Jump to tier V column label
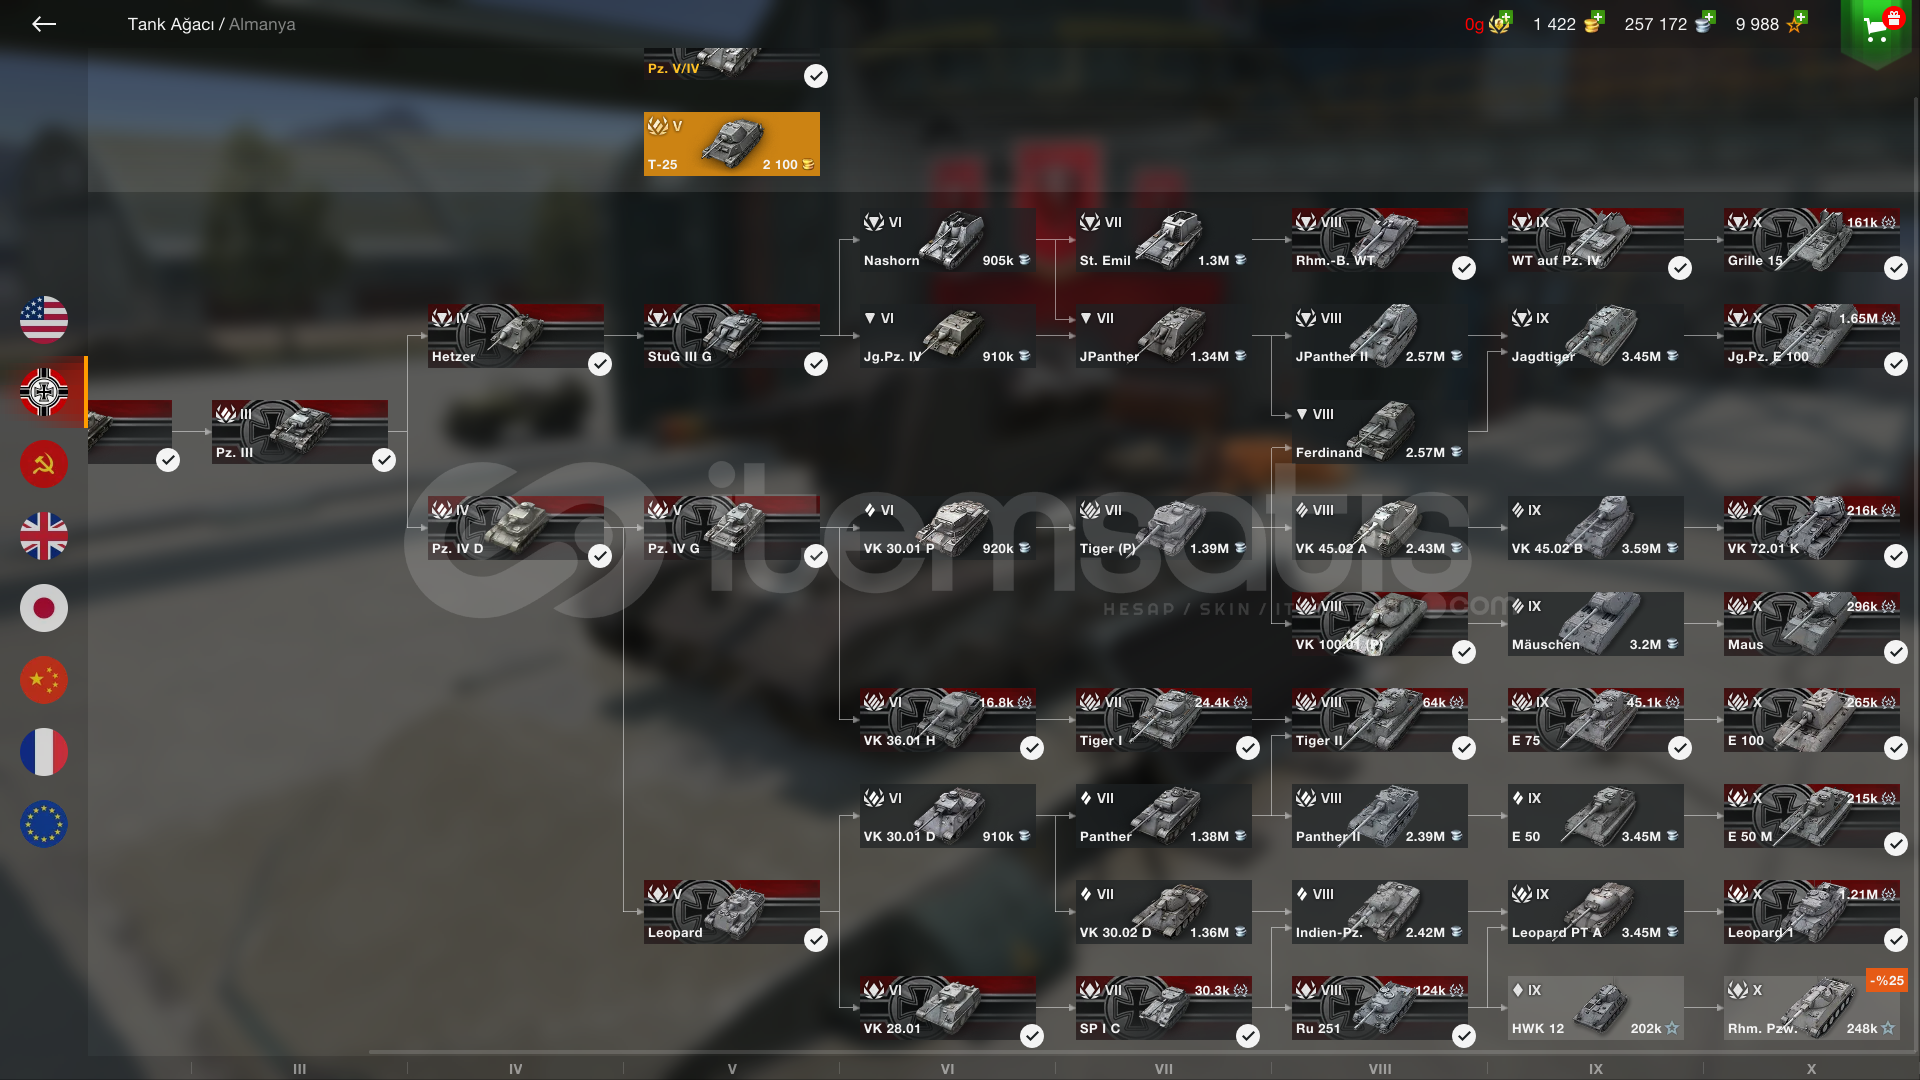The image size is (1920, 1080). 732,1069
